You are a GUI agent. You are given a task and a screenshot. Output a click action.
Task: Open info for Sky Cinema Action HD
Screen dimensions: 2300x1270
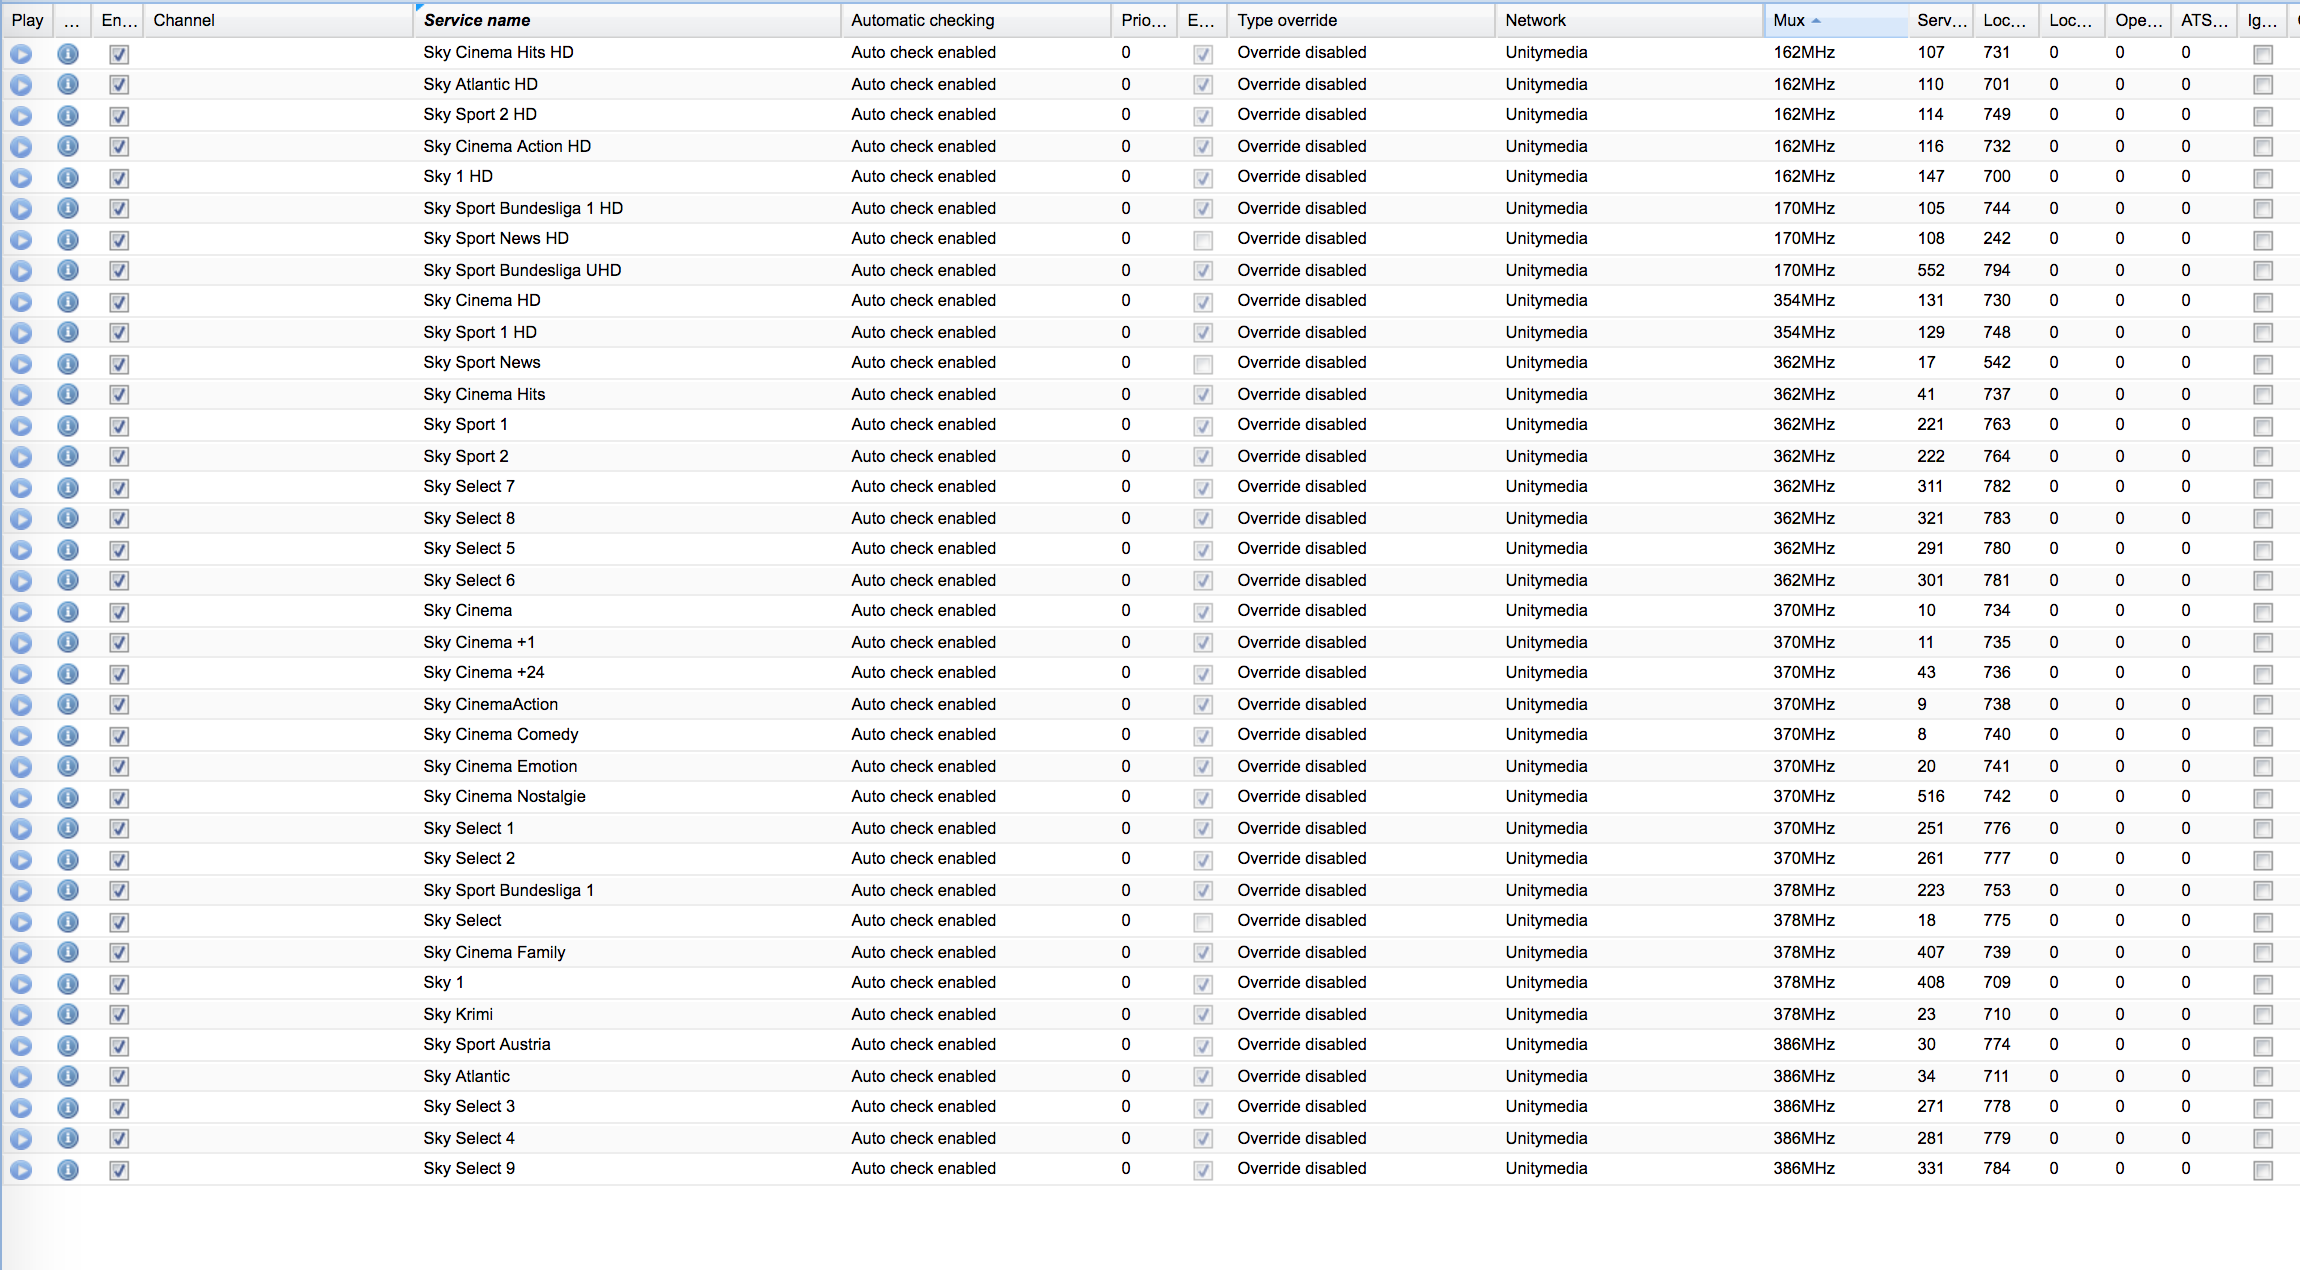pos(68,147)
